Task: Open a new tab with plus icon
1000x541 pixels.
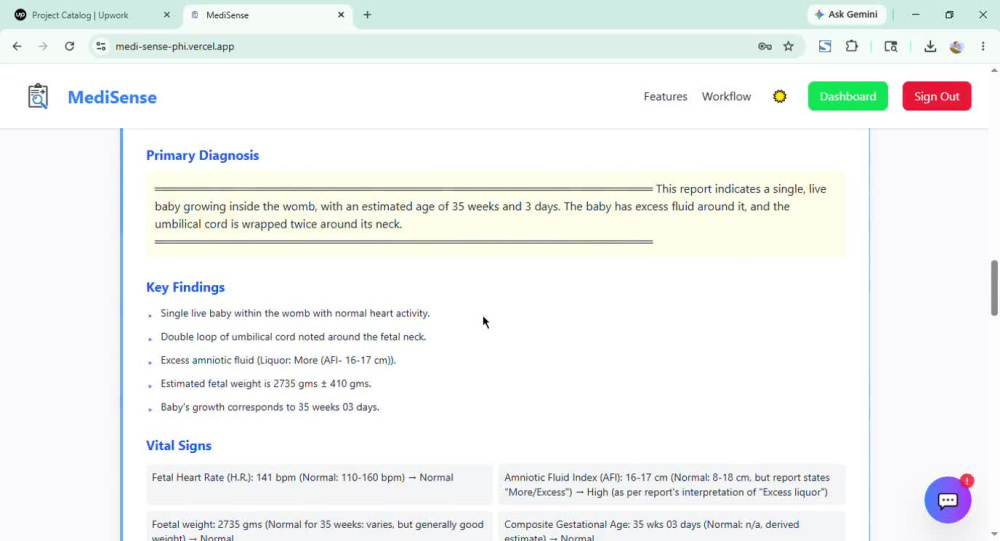Action: click(367, 15)
